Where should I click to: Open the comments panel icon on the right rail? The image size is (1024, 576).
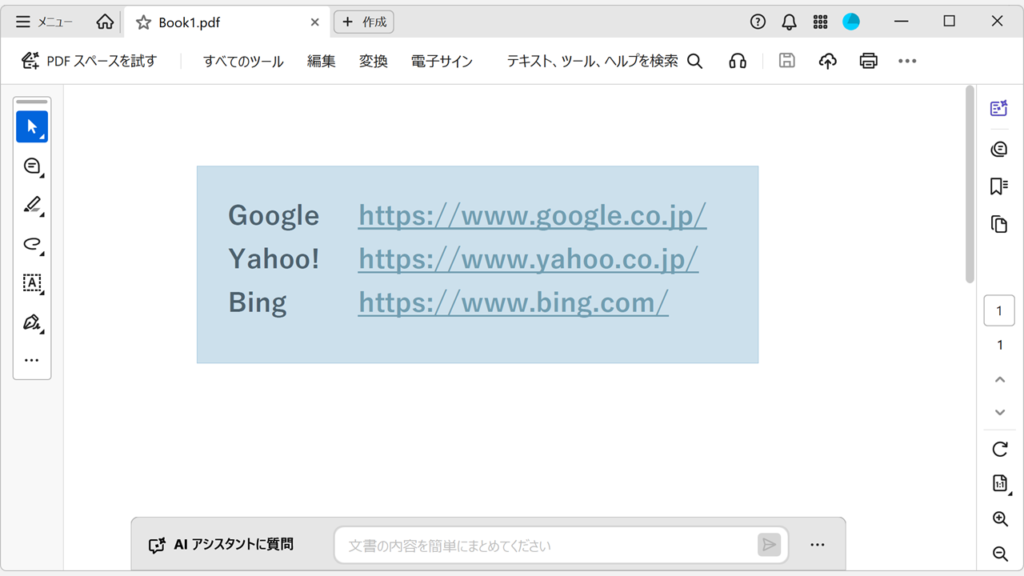click(x=999, y=150)
